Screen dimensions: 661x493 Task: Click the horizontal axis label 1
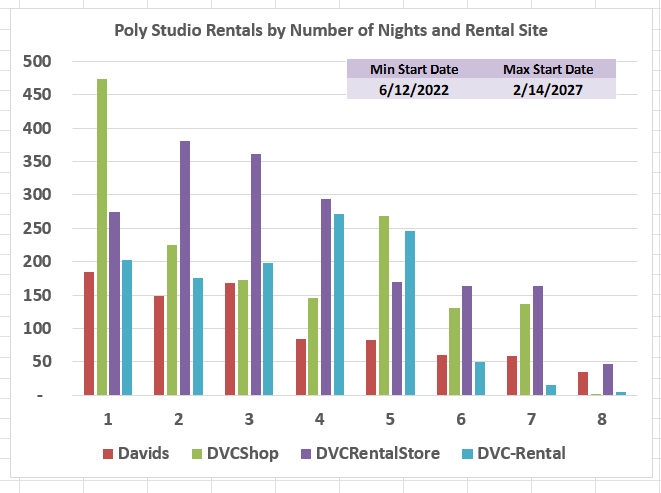pyautogui.click(x=108, y=419)
